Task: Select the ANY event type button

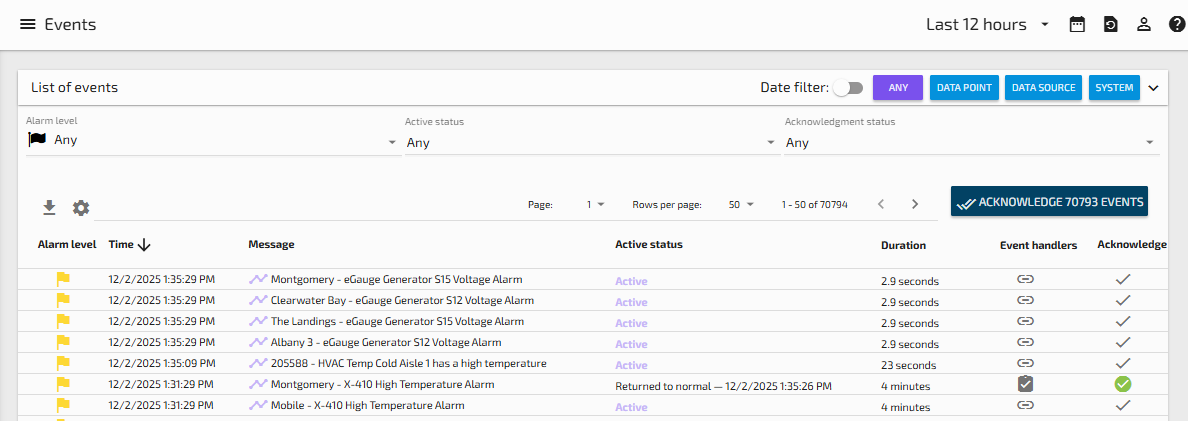Action: pyautogui.click(x=898, y=88)
